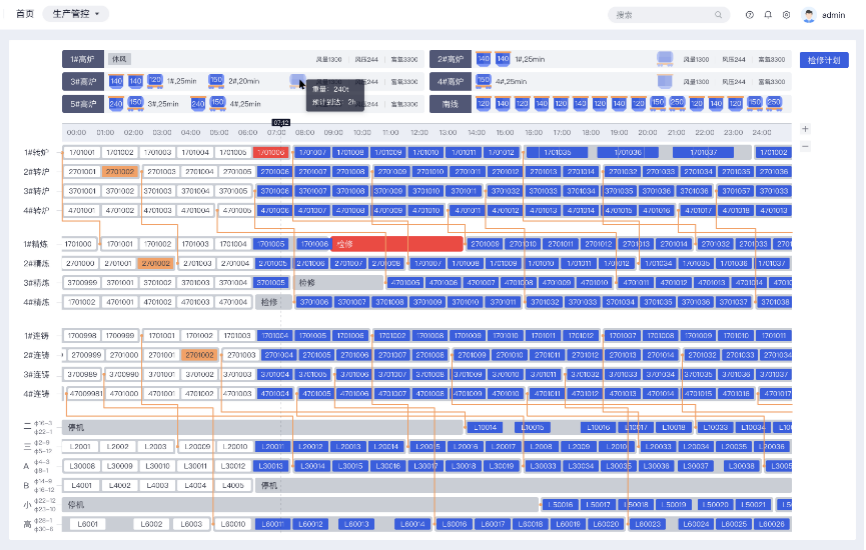Screen dimensions: 866x550
Task: Open the 检修计划 button
Action: pos(824,60)
